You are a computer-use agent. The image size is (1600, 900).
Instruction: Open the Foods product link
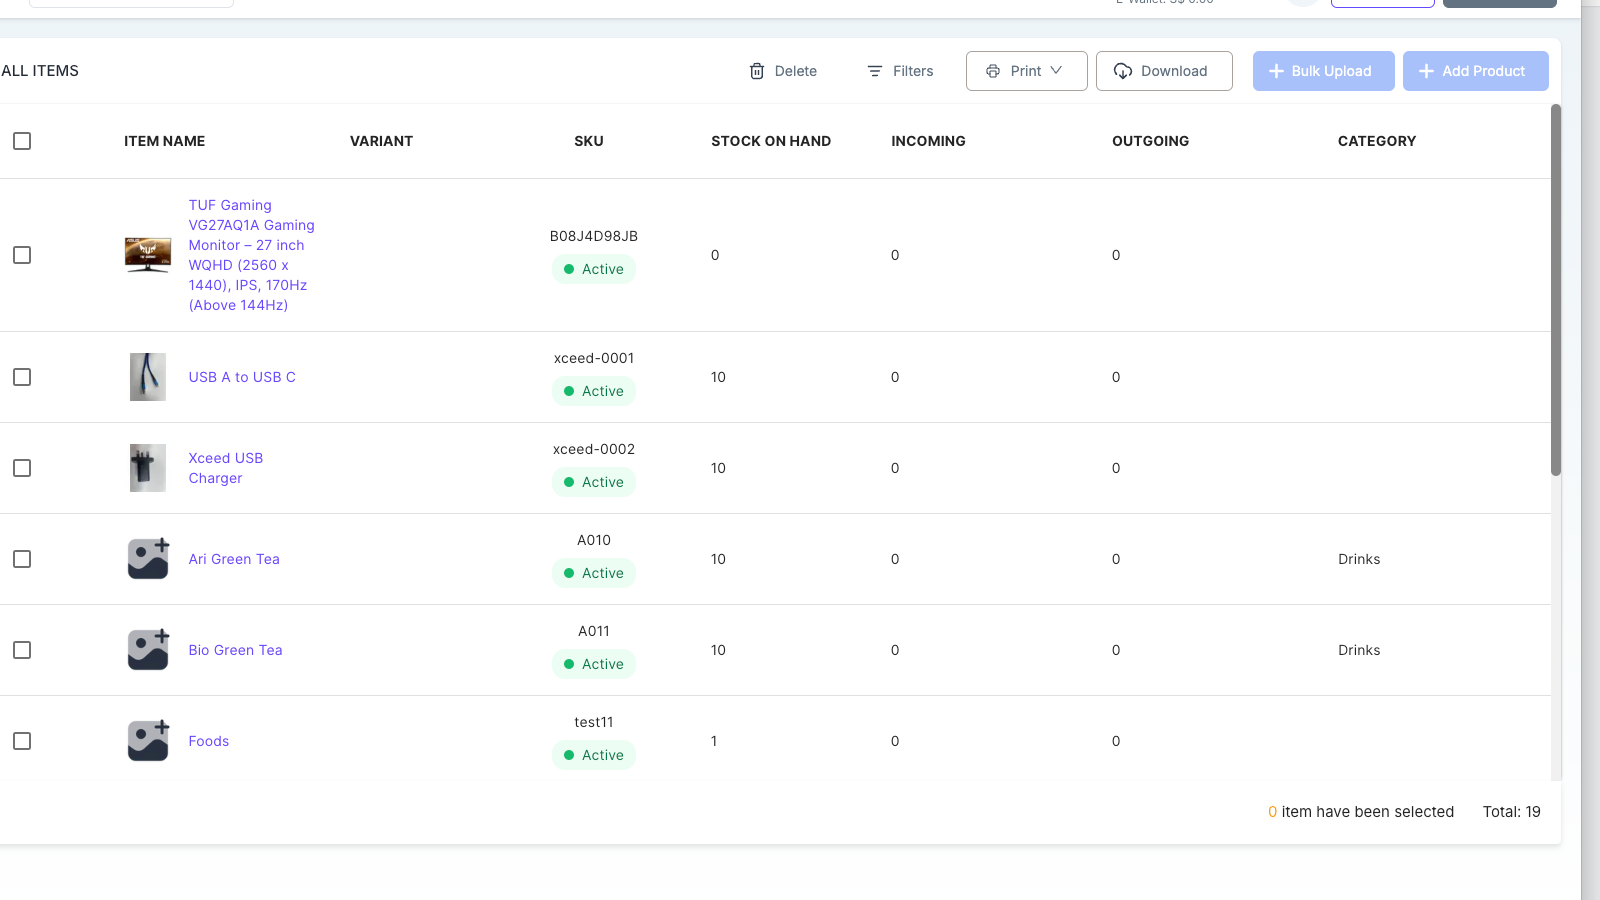click(208, 740)
